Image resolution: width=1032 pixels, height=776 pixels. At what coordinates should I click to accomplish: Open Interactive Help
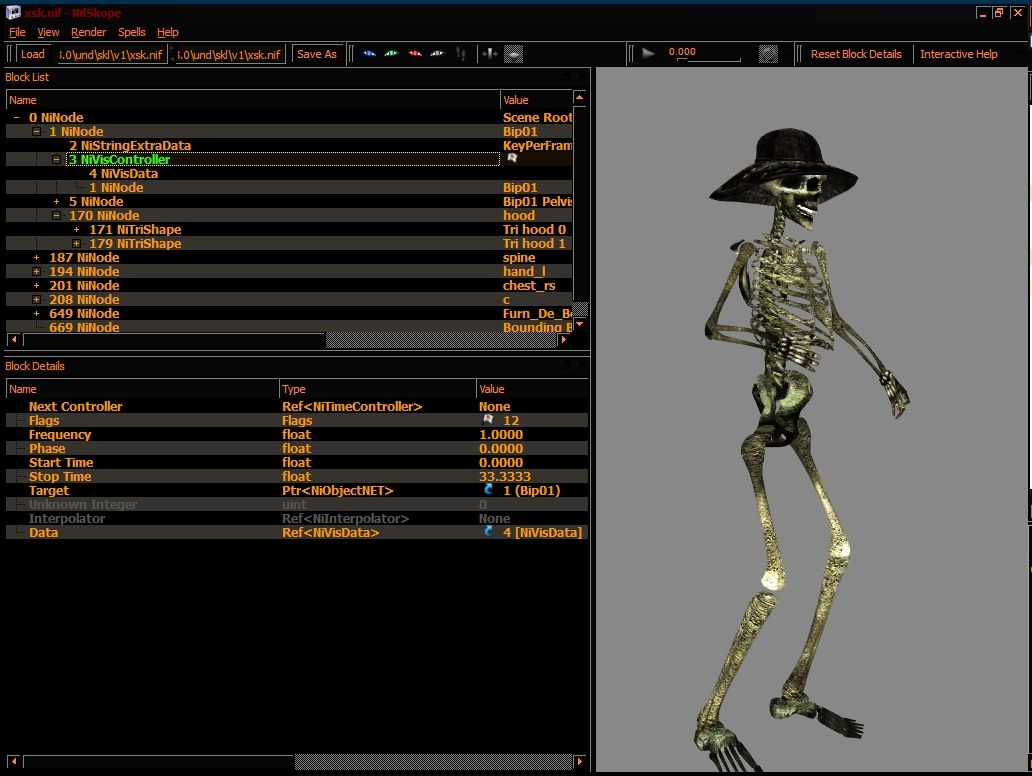pyautogui.click(x=958, y=54)
